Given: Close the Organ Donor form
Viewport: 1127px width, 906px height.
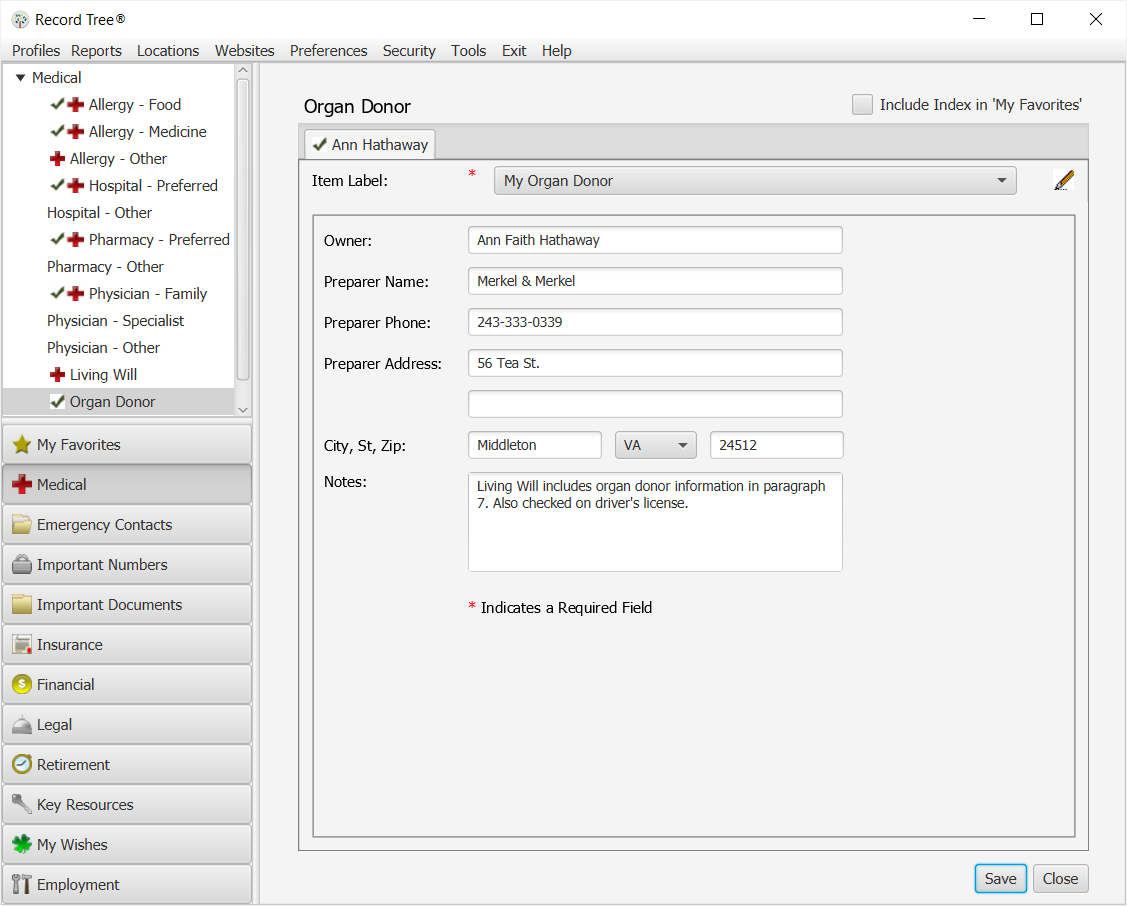Looking at the screenshot, I should coord(1060,878).
